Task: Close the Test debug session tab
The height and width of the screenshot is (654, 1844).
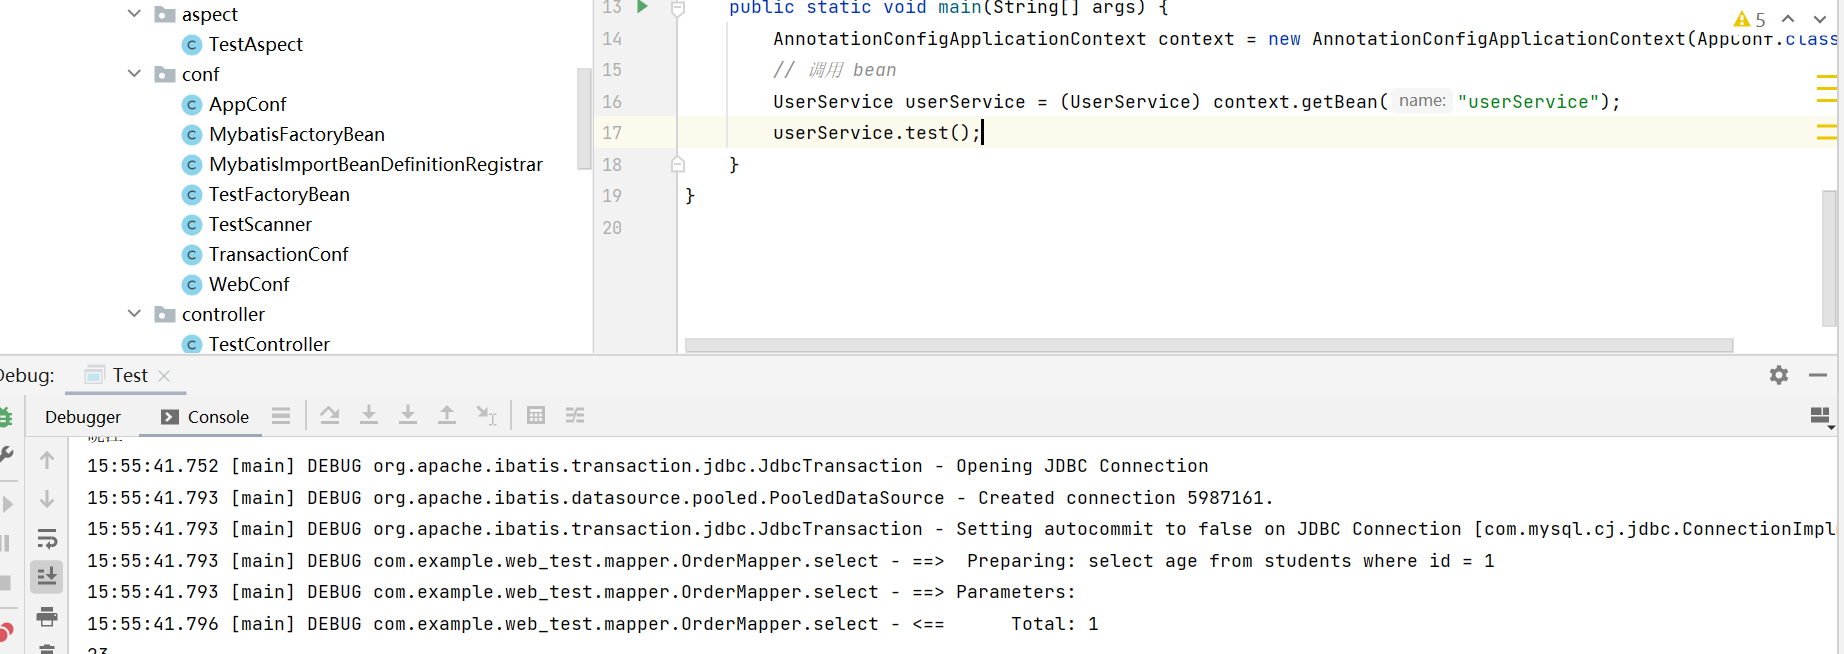Action: [165, 376]
